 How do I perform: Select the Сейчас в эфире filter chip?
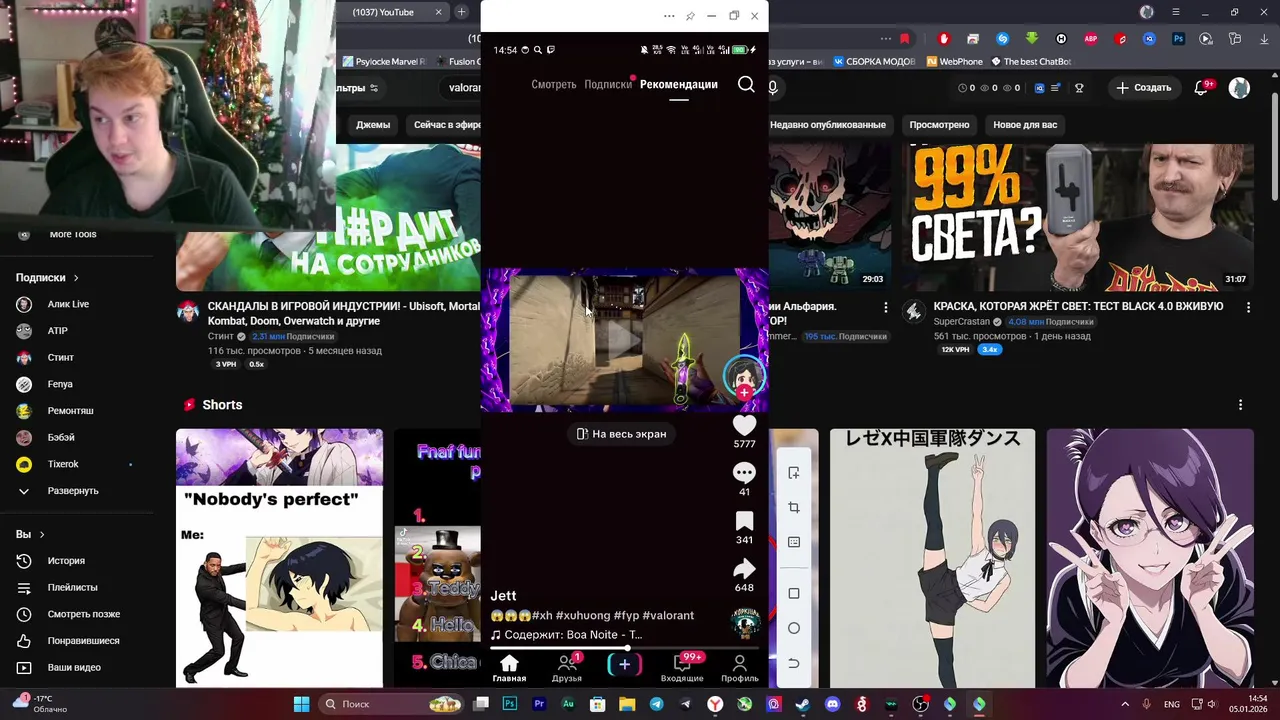click(x=447, y=125)
